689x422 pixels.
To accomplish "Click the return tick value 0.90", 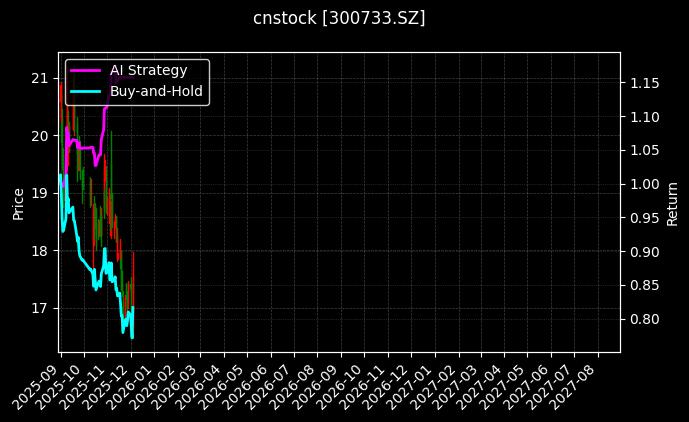I will pos(645,252).
